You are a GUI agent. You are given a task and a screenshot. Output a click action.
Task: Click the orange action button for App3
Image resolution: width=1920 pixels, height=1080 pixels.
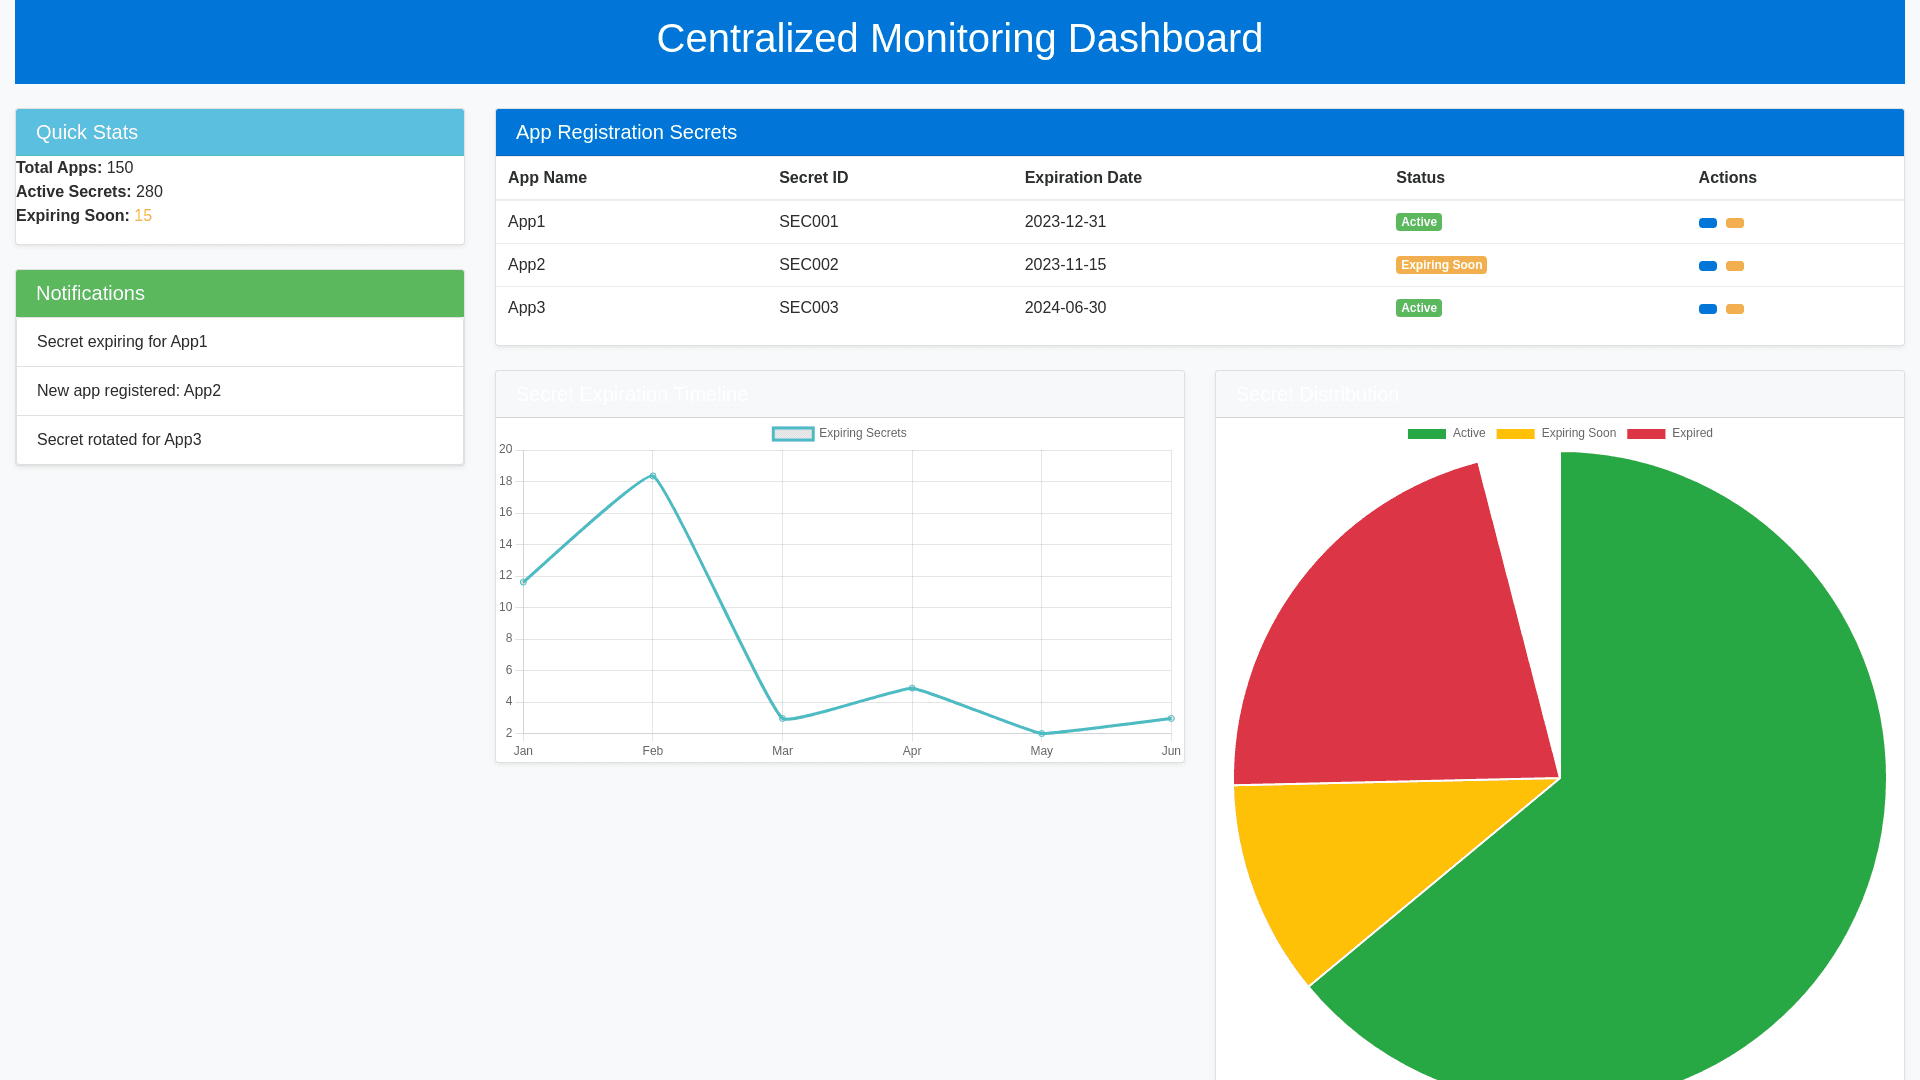click(1735, 309)
